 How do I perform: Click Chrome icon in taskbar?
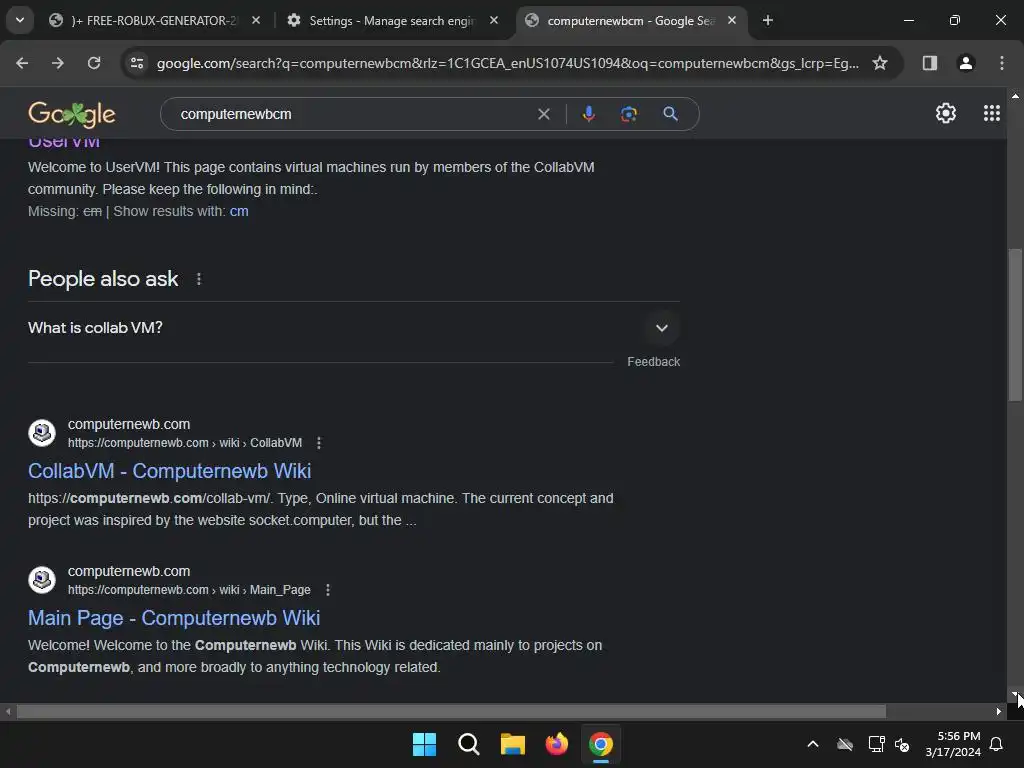pyautogui.click(x=601, y=744)
